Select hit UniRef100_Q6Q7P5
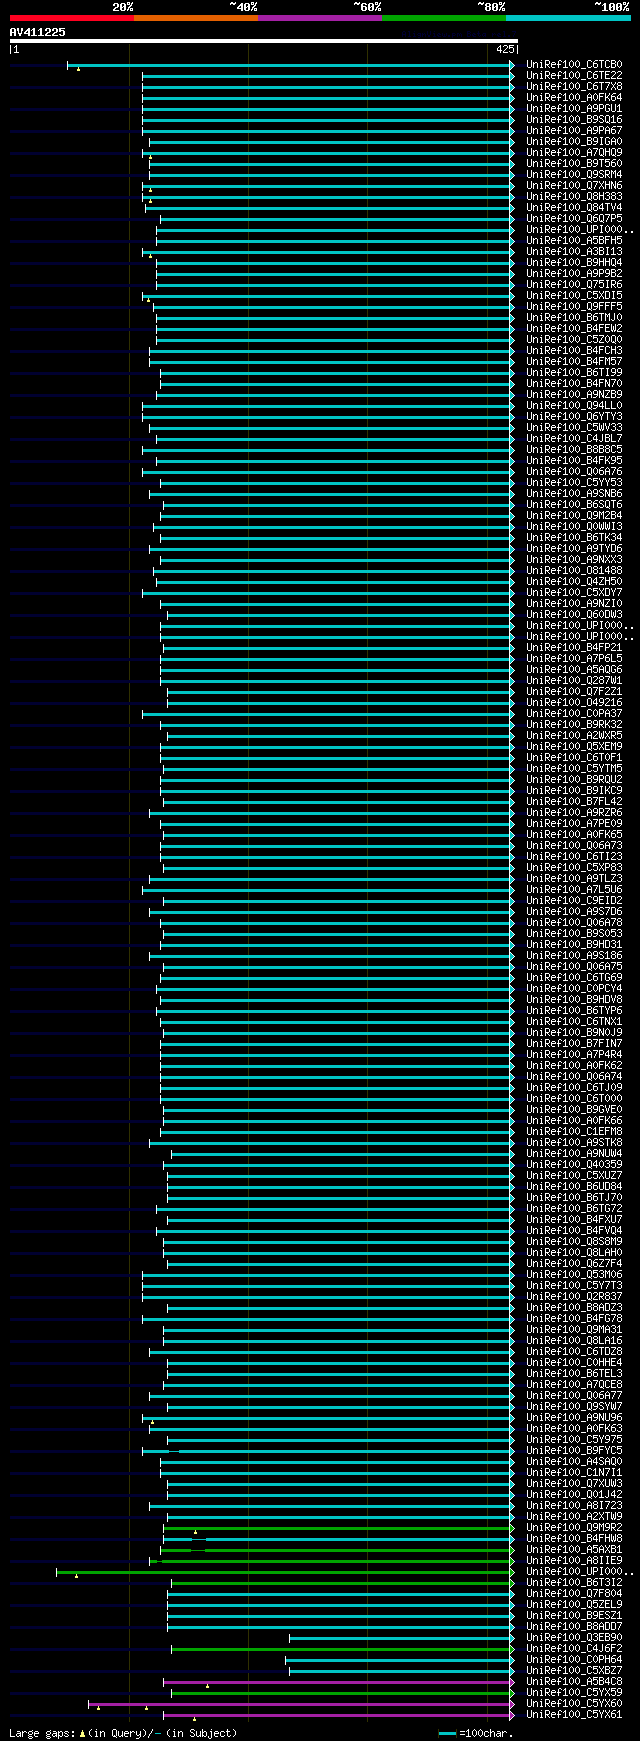 574,219
